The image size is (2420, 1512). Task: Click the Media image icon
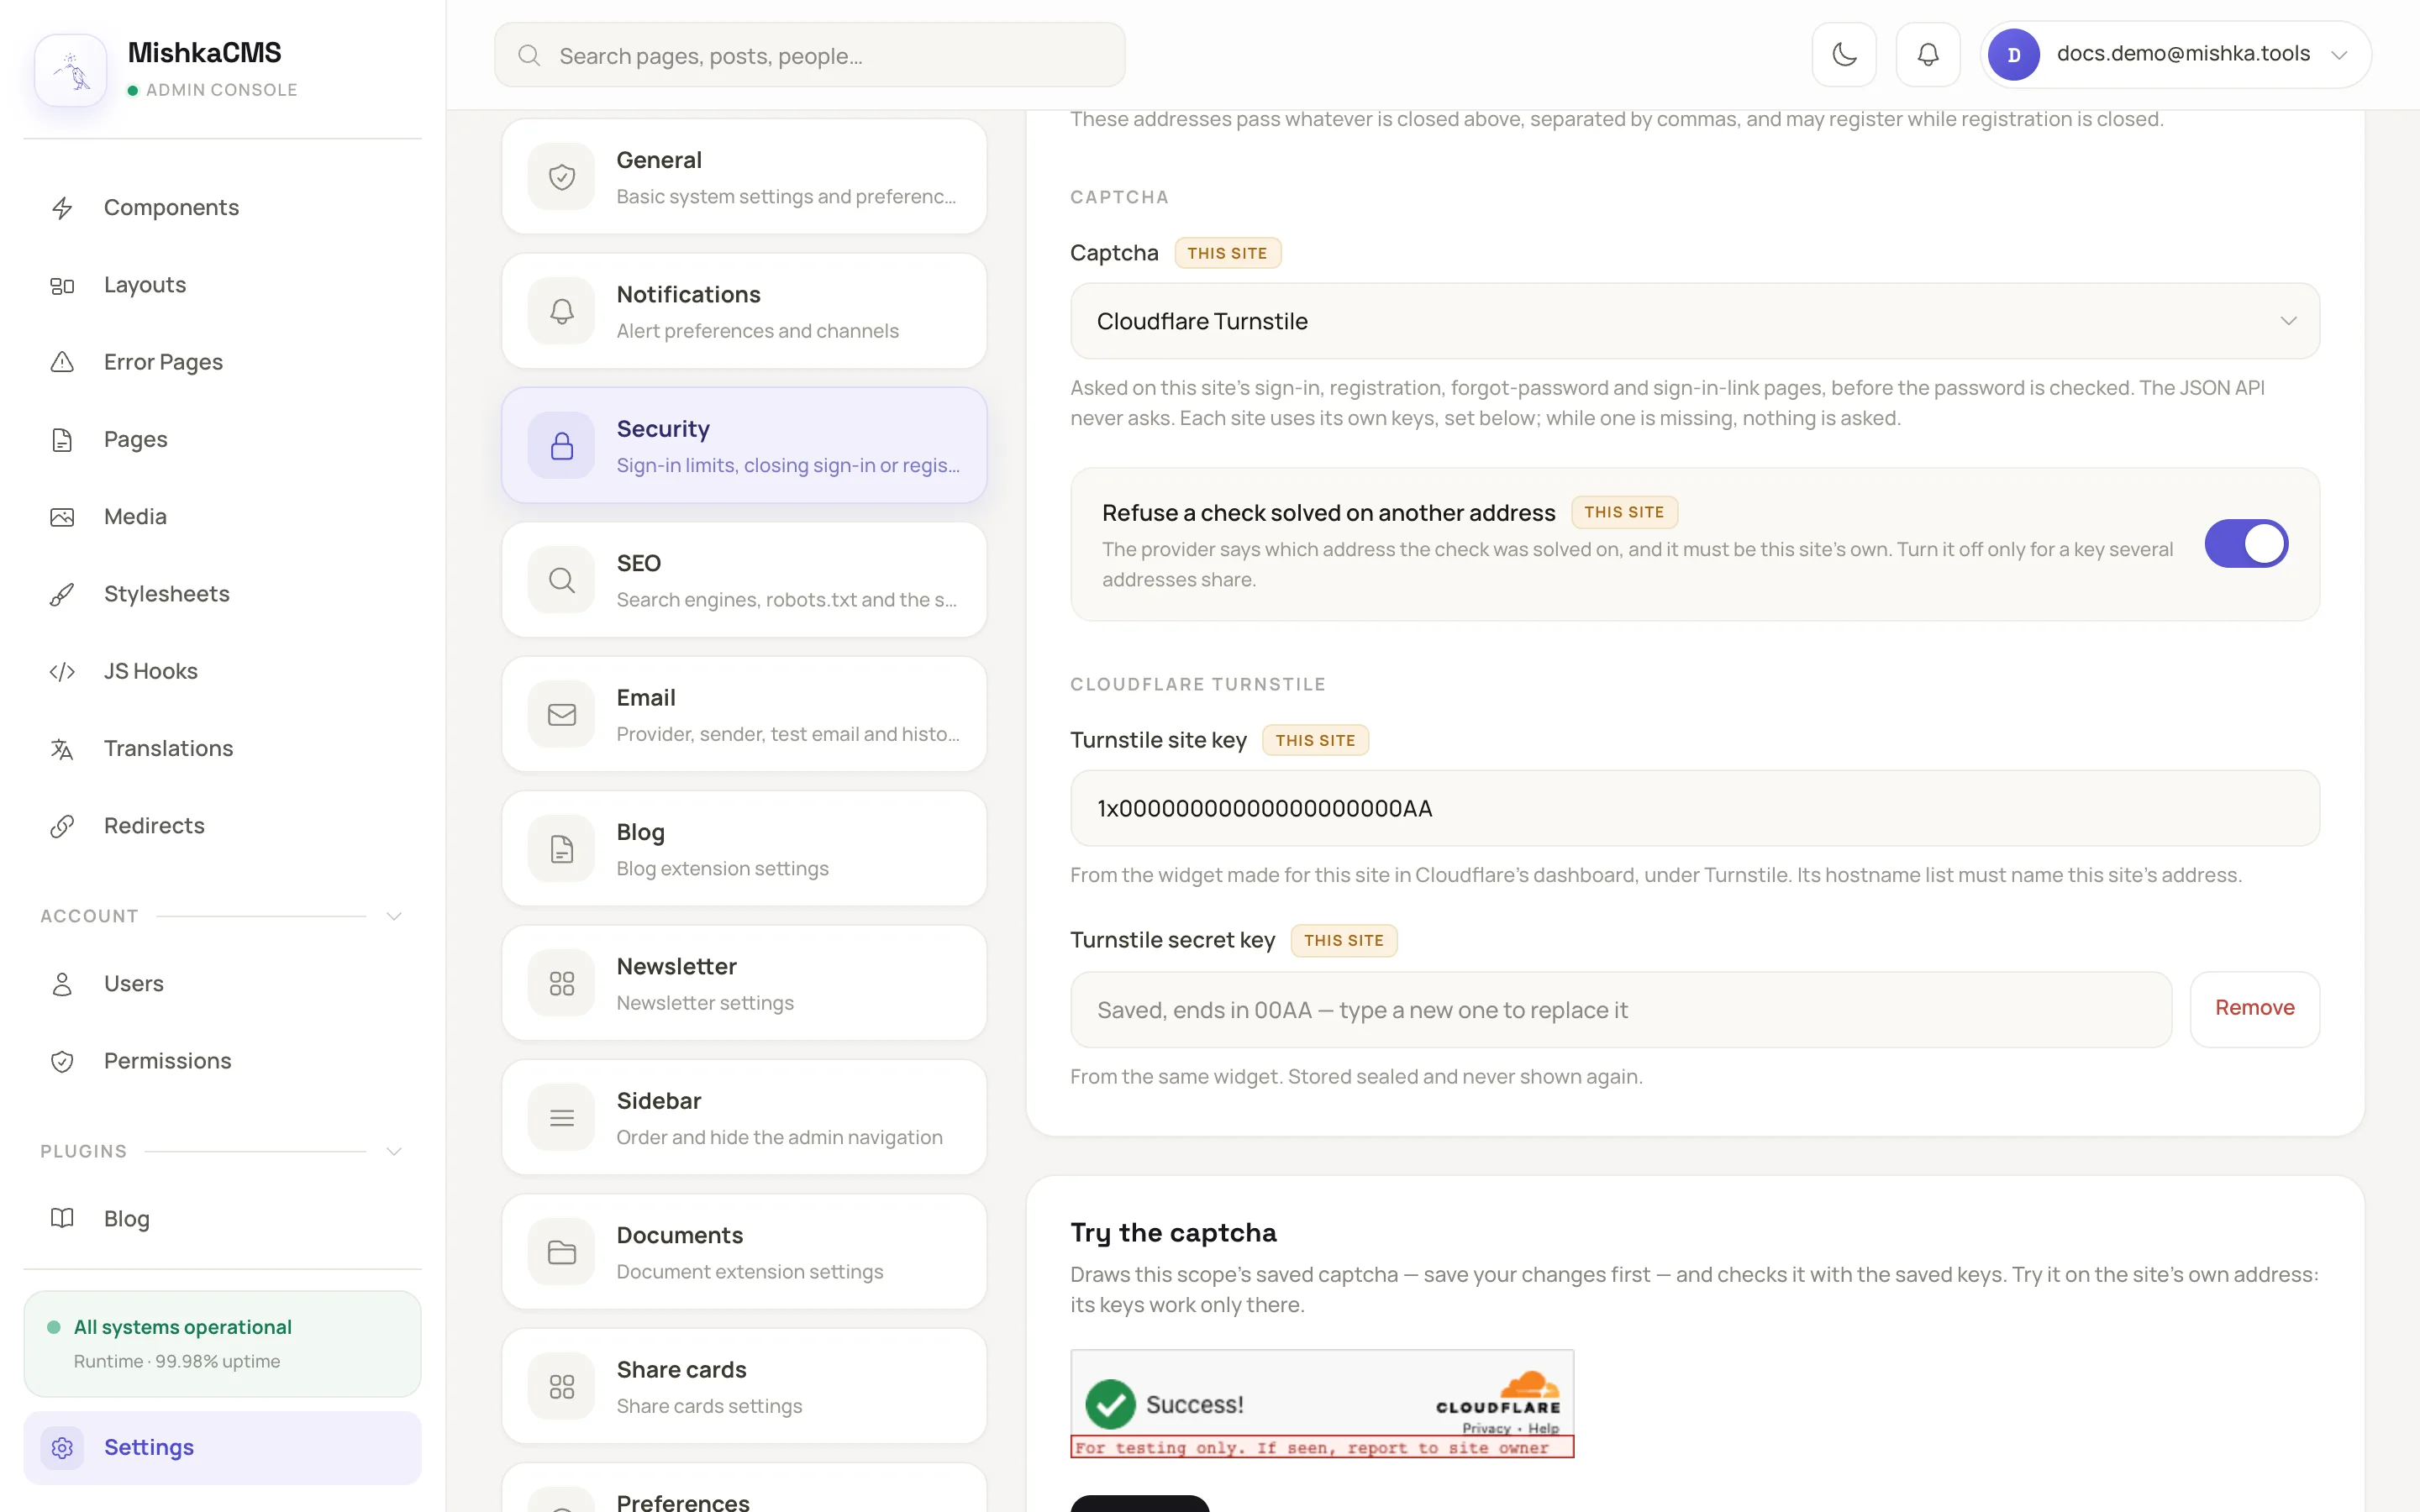(62, 517)
